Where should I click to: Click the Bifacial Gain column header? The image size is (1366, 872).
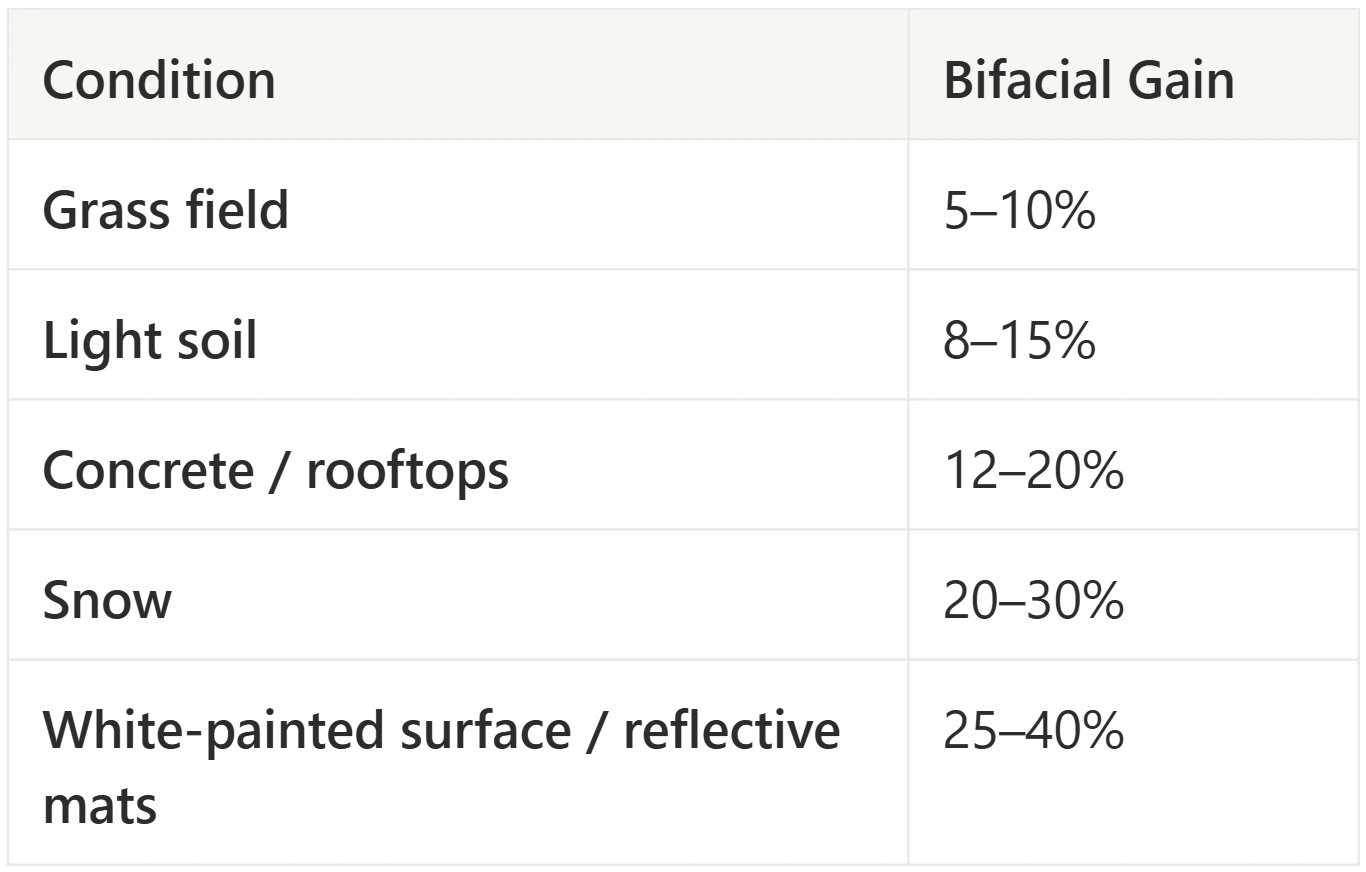pyautogui.click(x=1133, y=75)
